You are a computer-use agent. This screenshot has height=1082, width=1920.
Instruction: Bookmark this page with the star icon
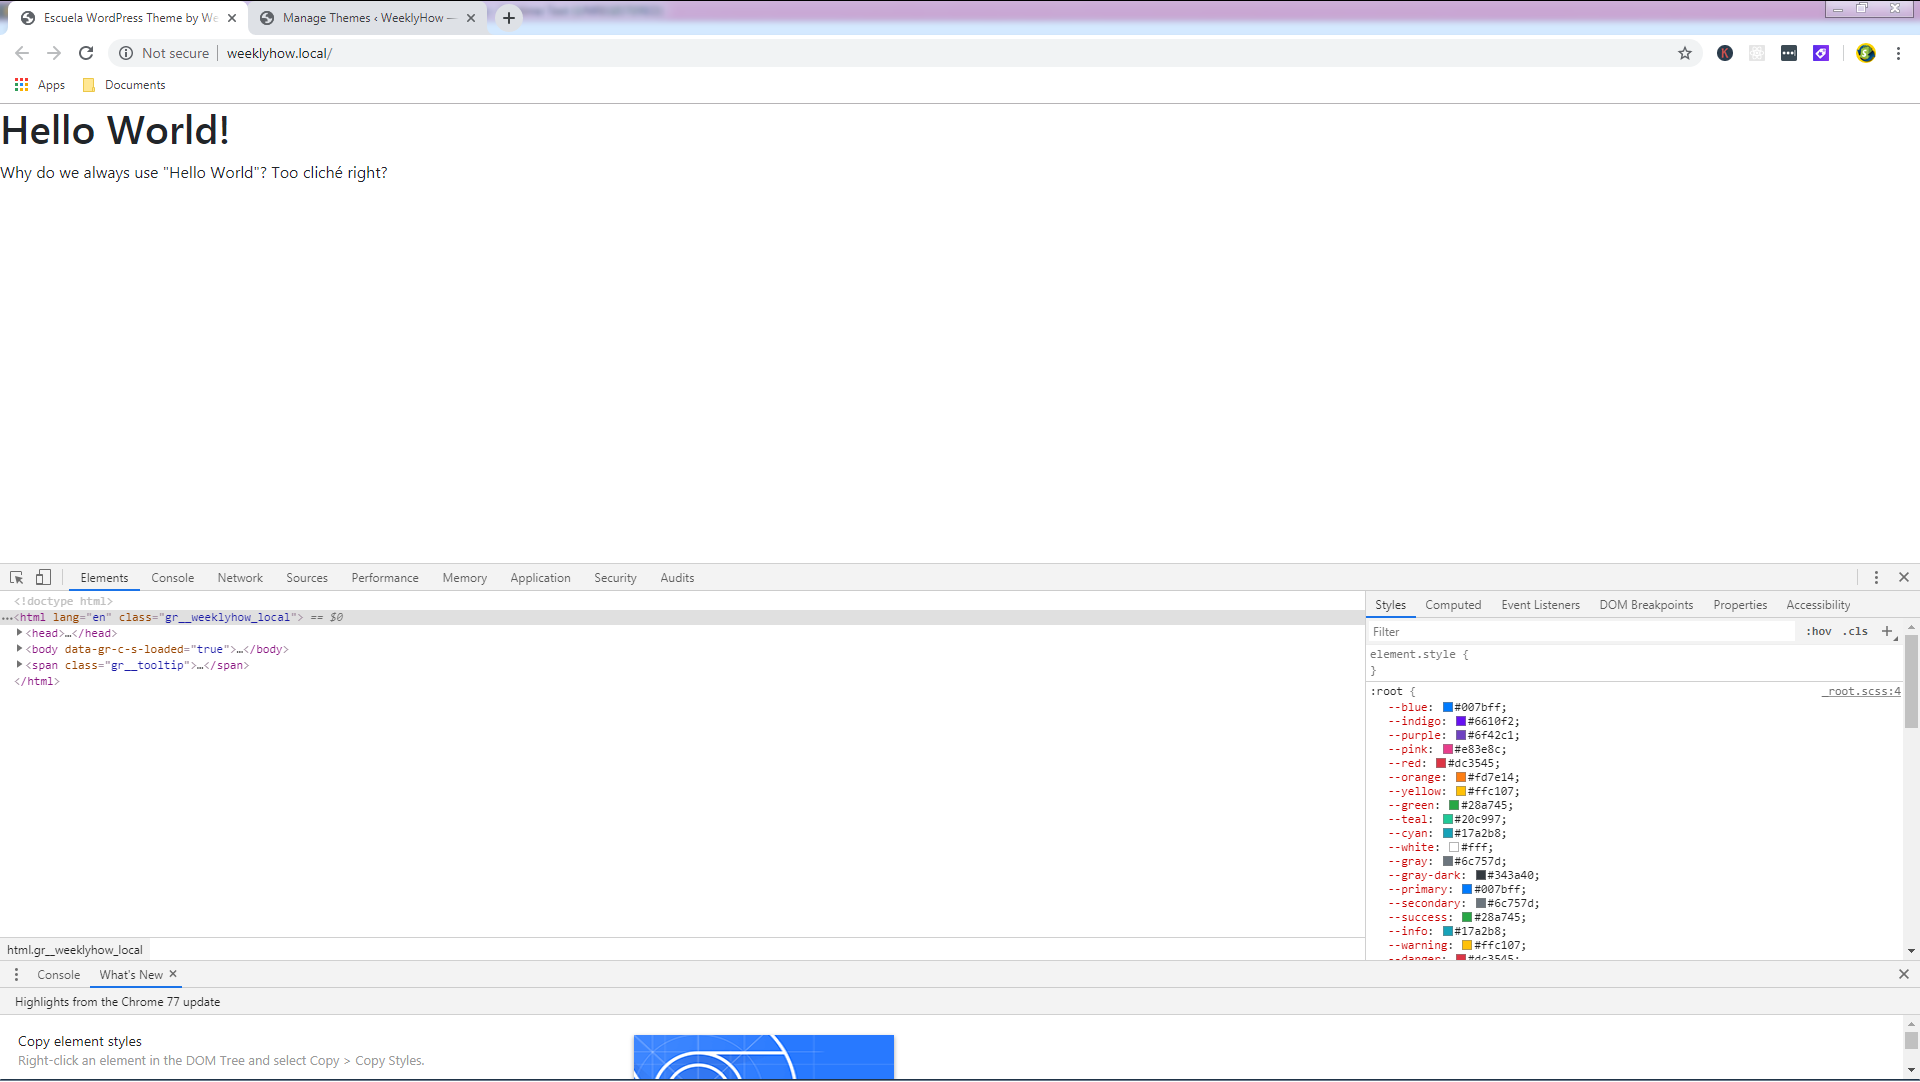point(1685,53)
